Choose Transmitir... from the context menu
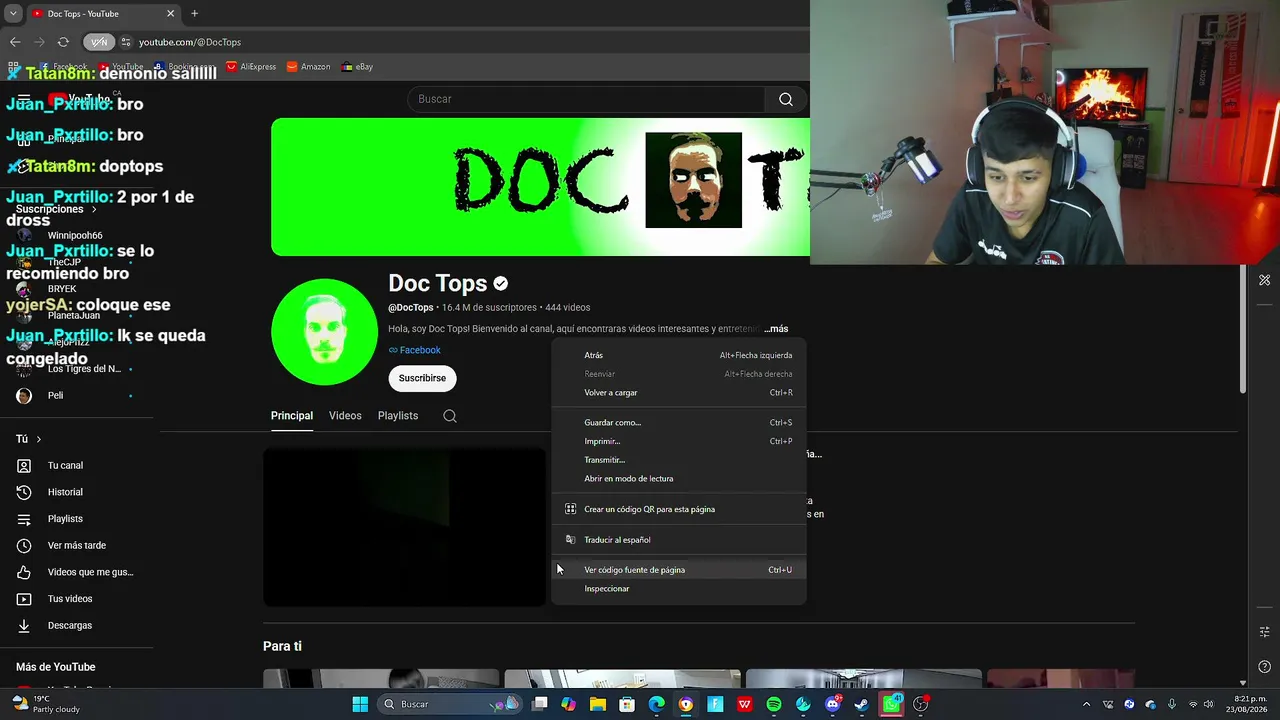This screenshot has width=1280, height=720. tap(679, 460)
